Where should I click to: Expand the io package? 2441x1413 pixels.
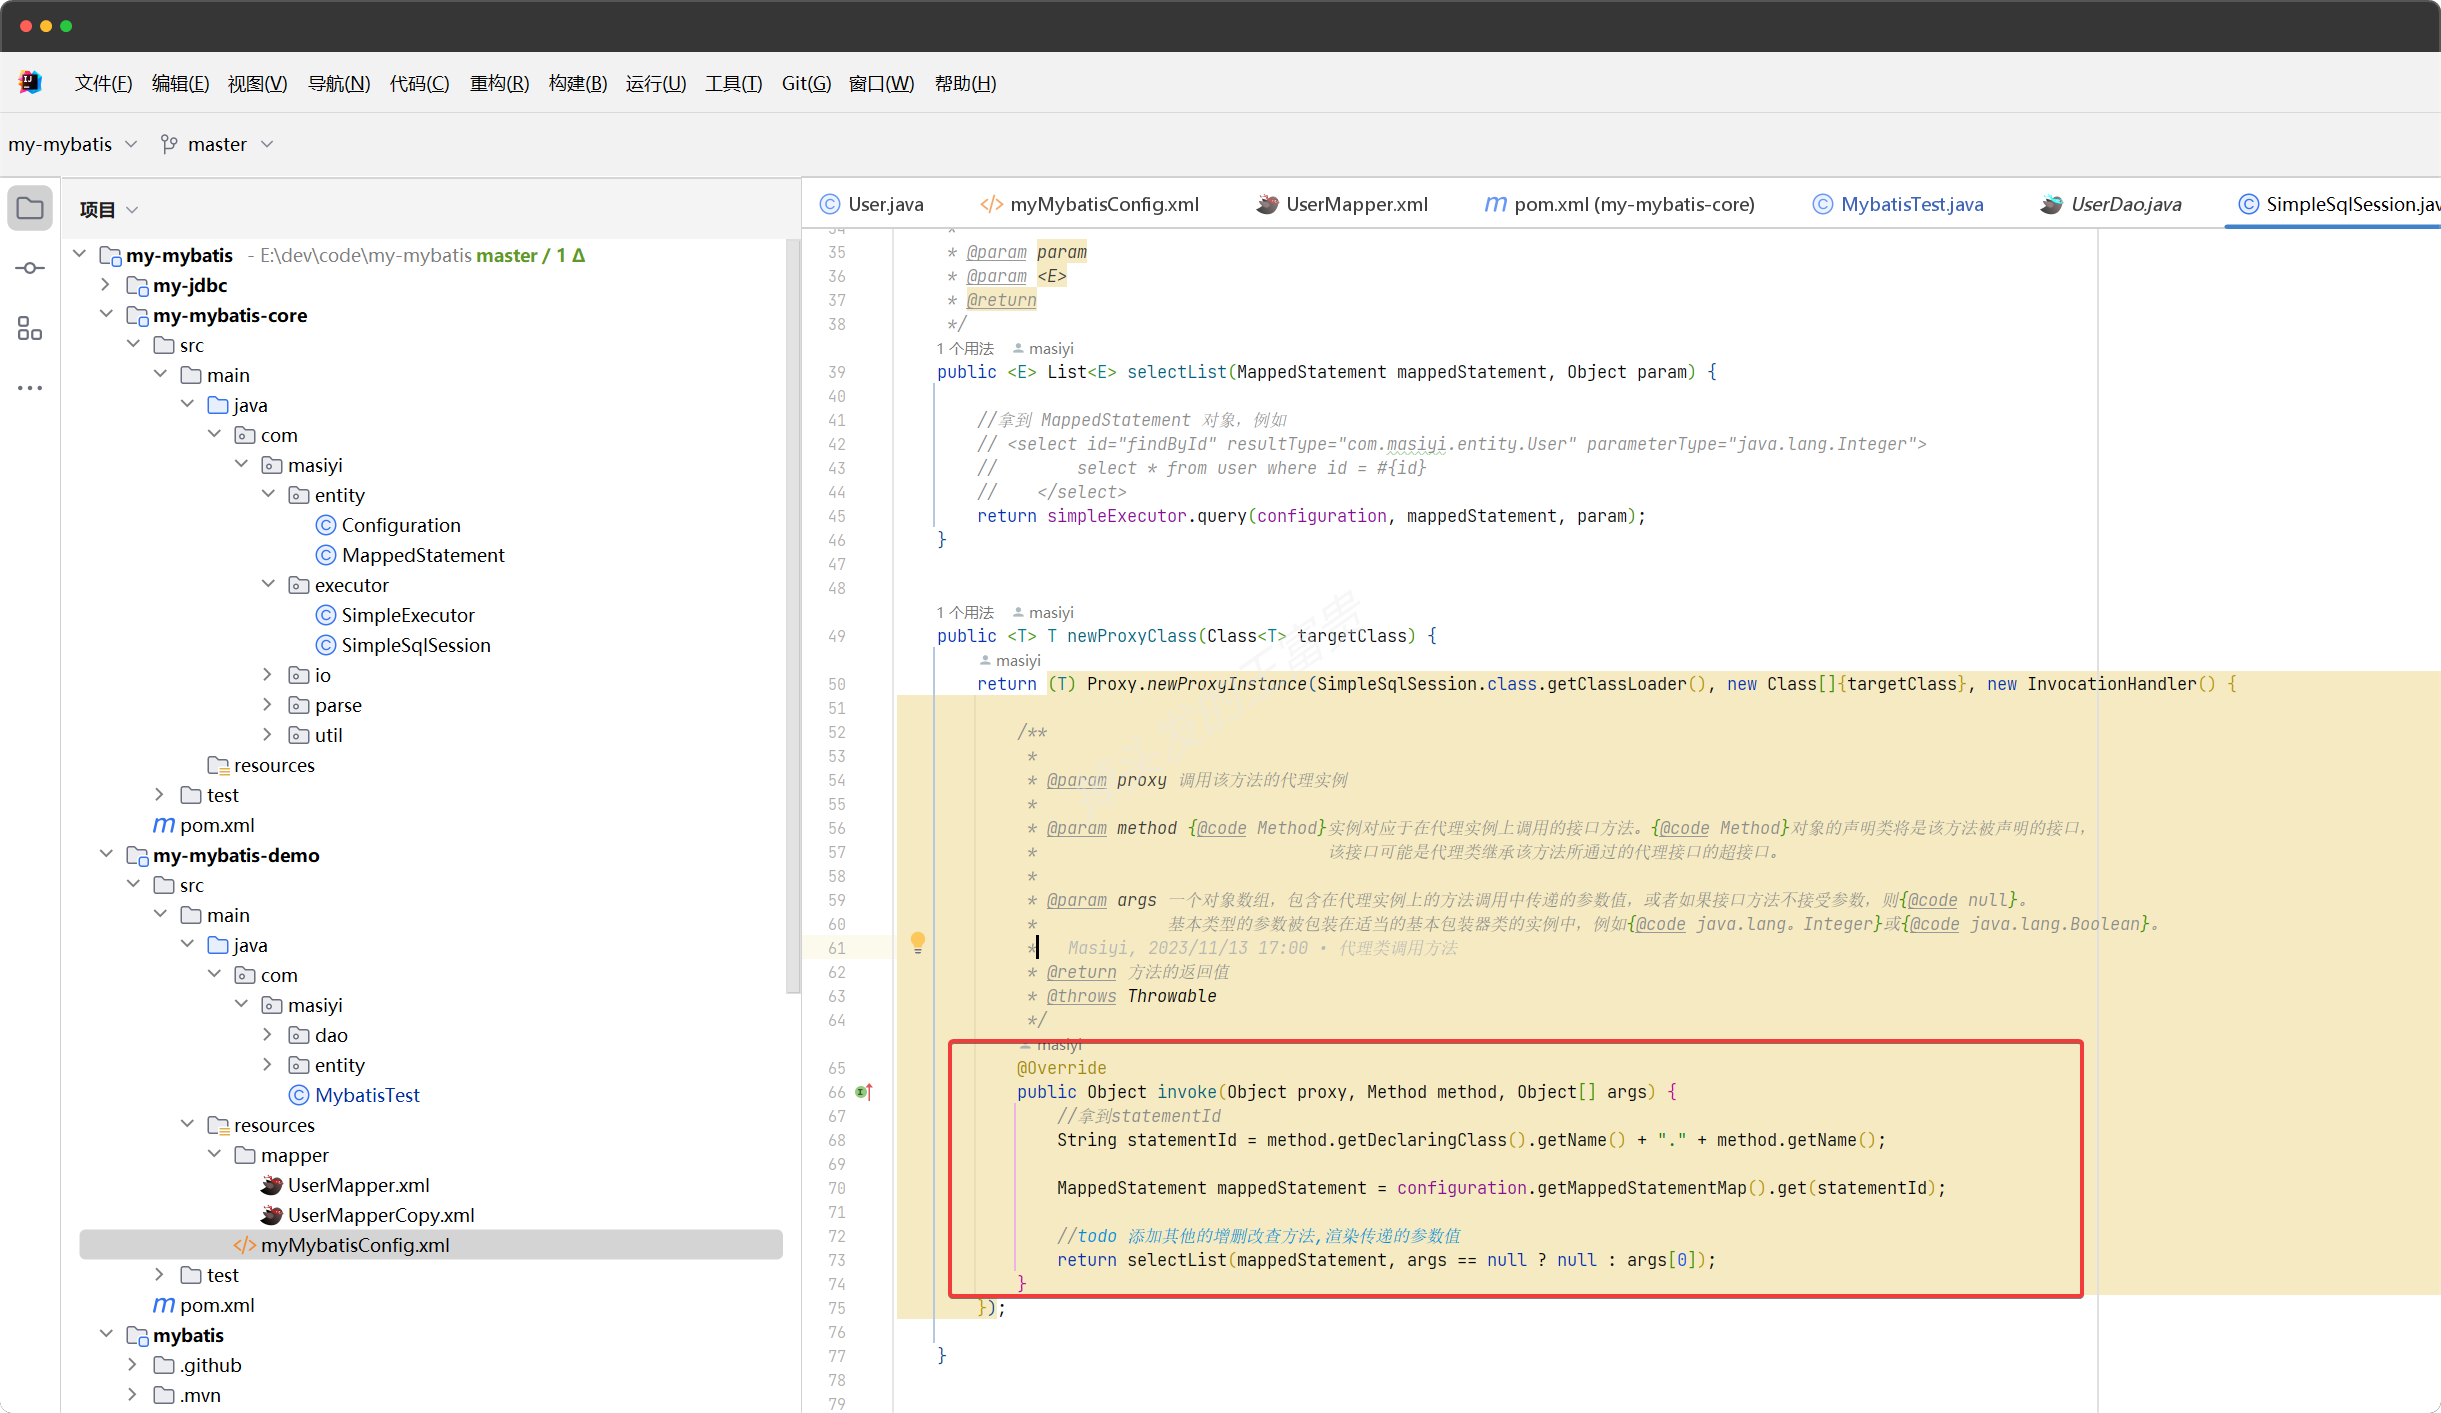267,674
